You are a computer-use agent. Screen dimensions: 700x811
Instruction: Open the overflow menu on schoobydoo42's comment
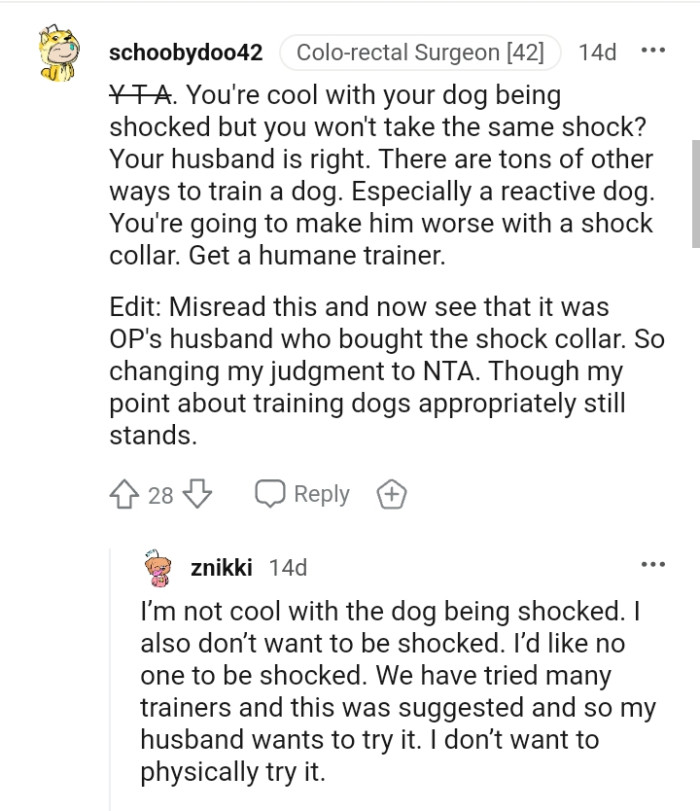[x=655, y=50]
